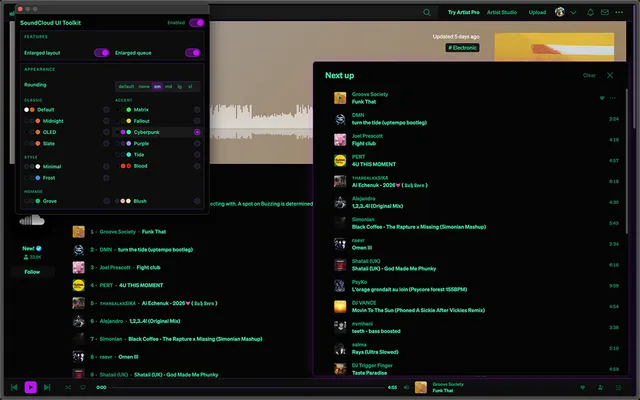Set rounding to md
640x400 pixels.
(x=169, y=87)
